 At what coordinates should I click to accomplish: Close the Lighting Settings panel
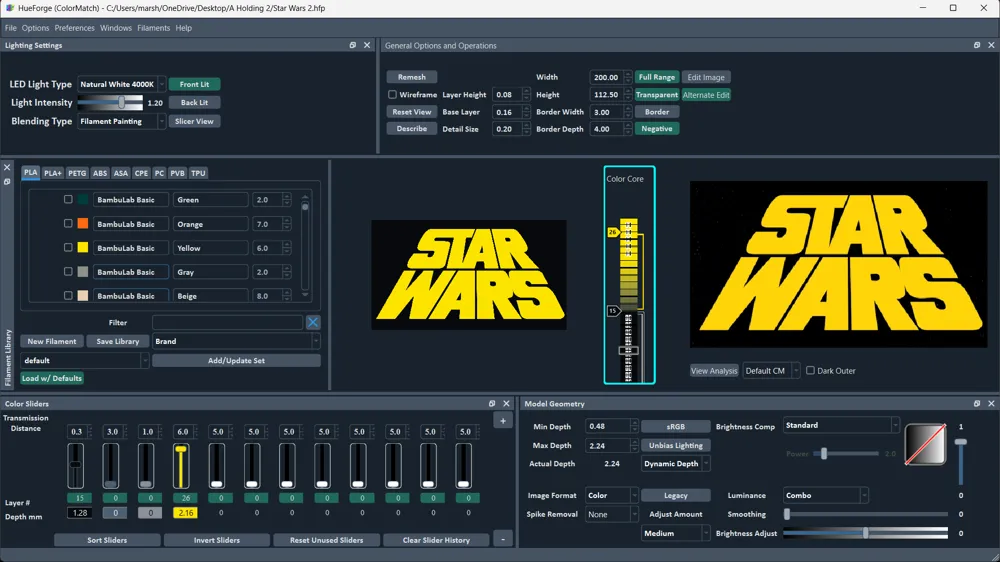tap(367, 45)
